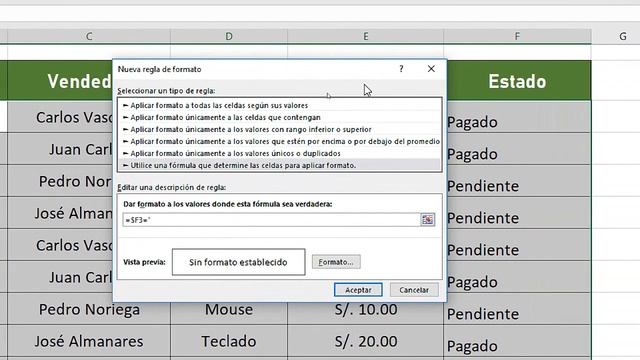Click the S/. 10.00 cell
Viewport: 640px width, 360px height.
[366, 309]
